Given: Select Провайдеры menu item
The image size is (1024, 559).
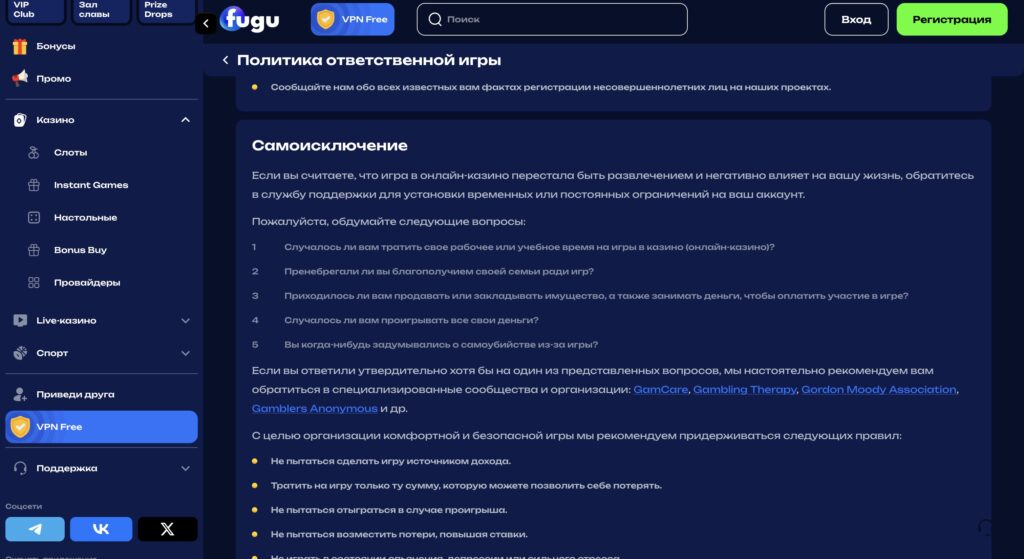Looking at the screenshot, I should pyautogui.click(x=87, y=282).
